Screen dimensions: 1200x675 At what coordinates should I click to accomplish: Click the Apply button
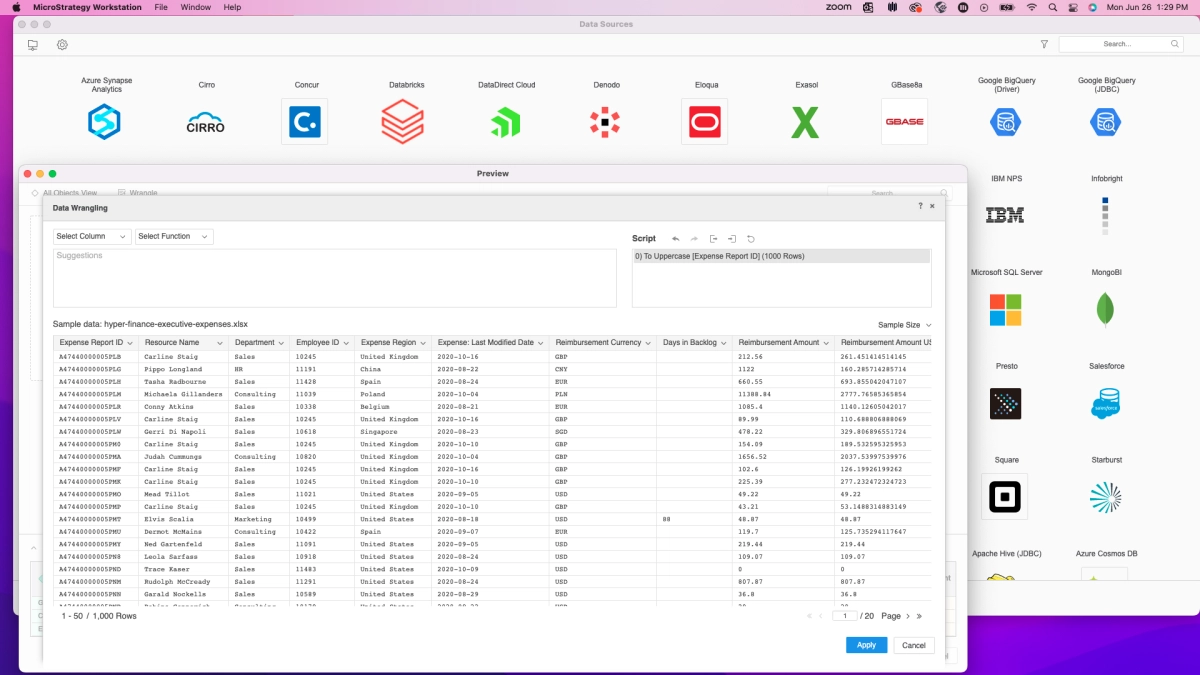pyautogui.click(x=866, y=645)
